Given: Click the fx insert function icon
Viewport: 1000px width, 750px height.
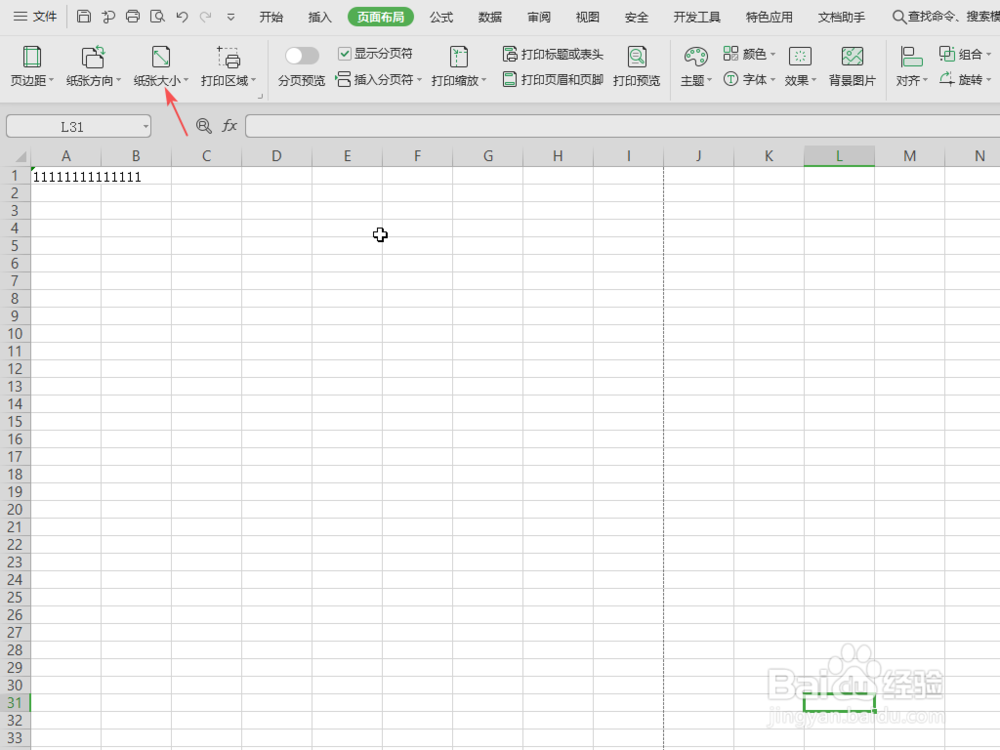Looking at the screenshot, I should (x=230, y=126).
